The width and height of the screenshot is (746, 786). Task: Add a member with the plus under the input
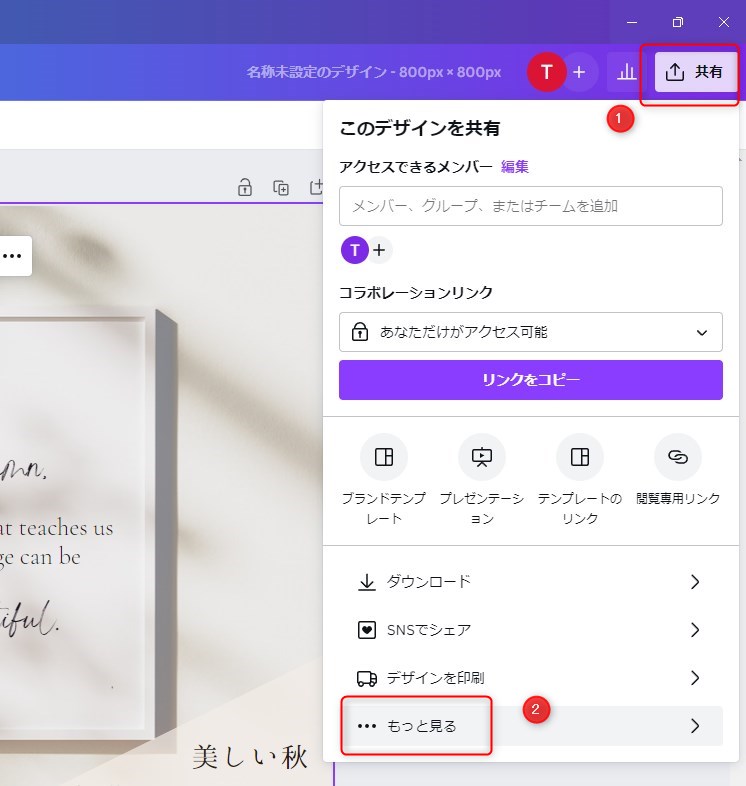(380, 250)
